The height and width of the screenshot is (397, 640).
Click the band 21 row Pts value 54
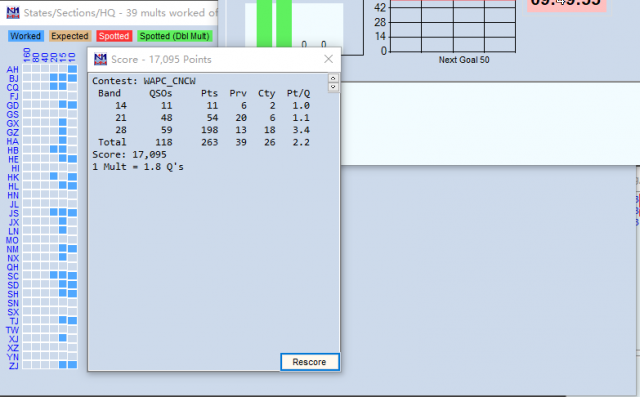tap(212, 118)
